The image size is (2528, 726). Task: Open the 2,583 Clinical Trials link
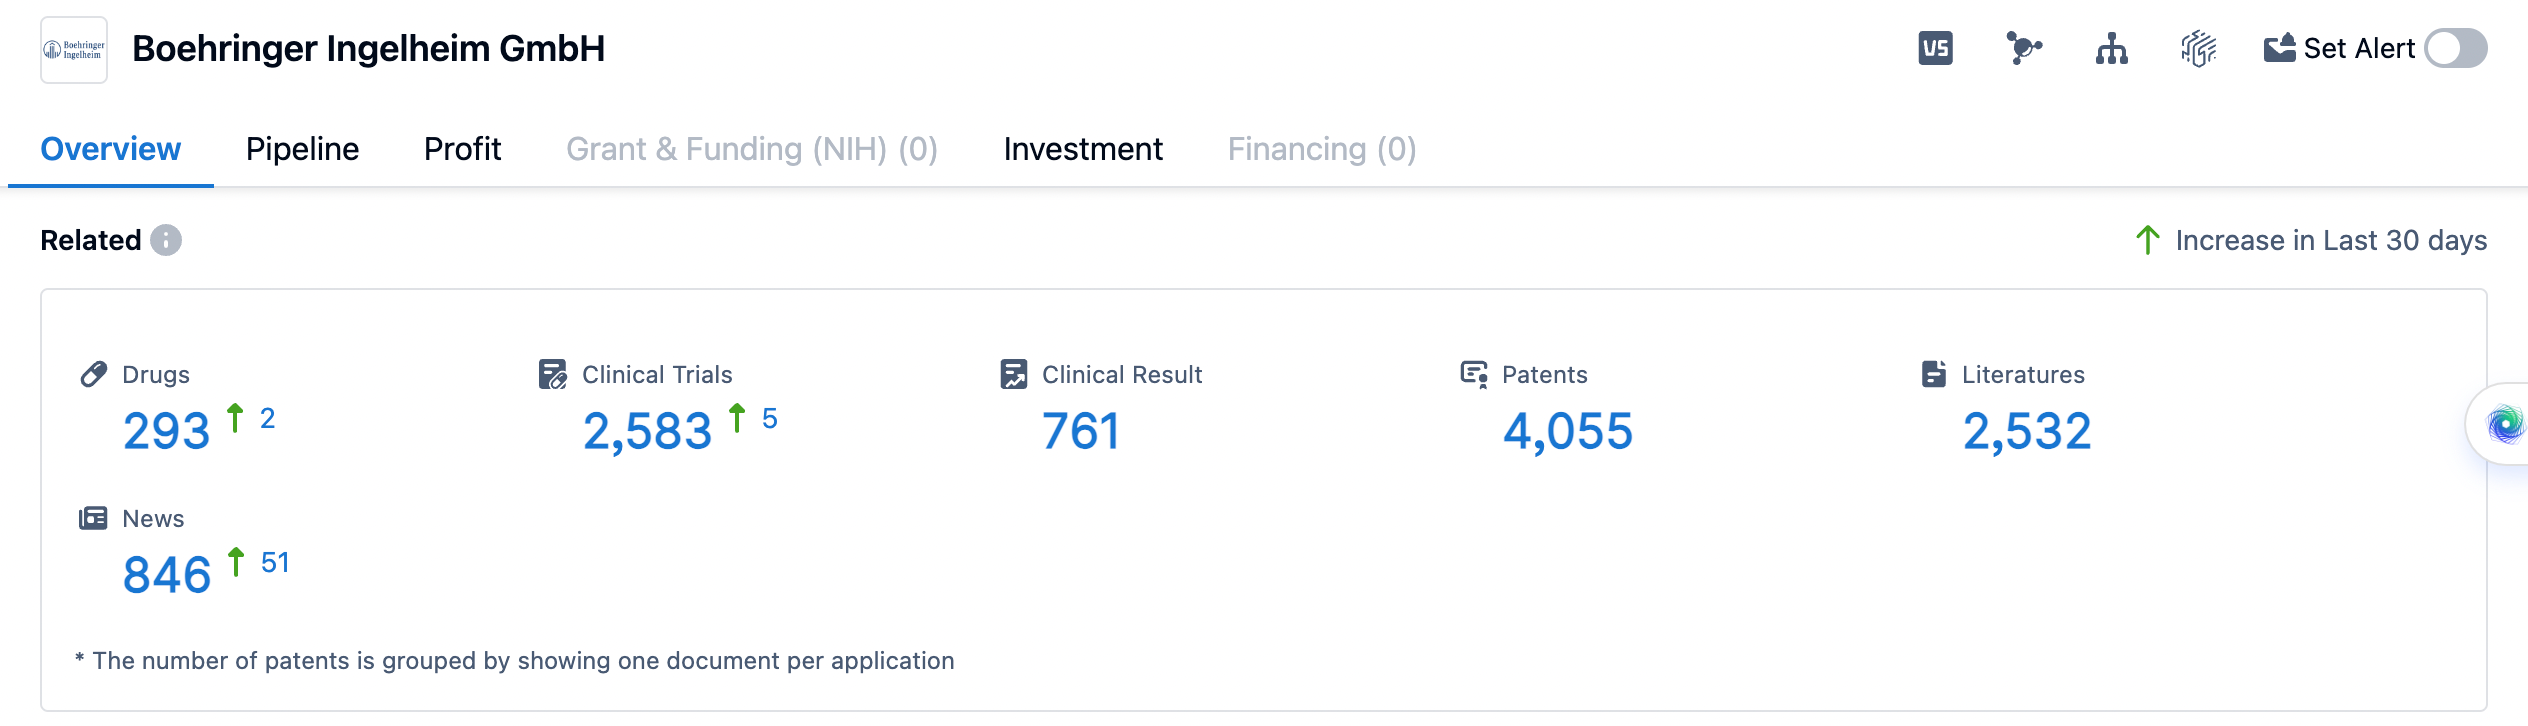pyautogui.click(x=647, y=431)
